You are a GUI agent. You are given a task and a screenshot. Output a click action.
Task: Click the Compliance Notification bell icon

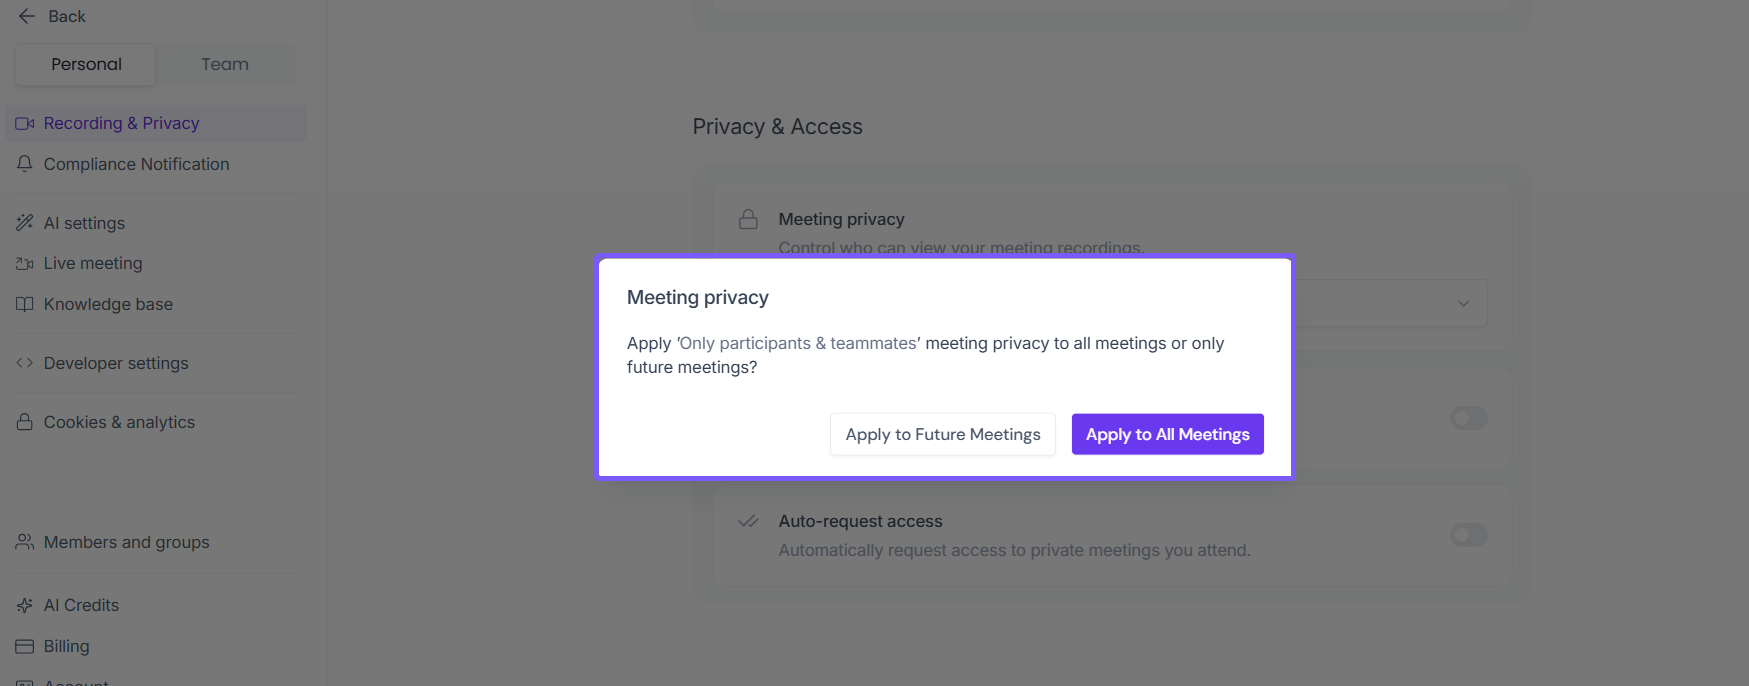pos(25,164)
